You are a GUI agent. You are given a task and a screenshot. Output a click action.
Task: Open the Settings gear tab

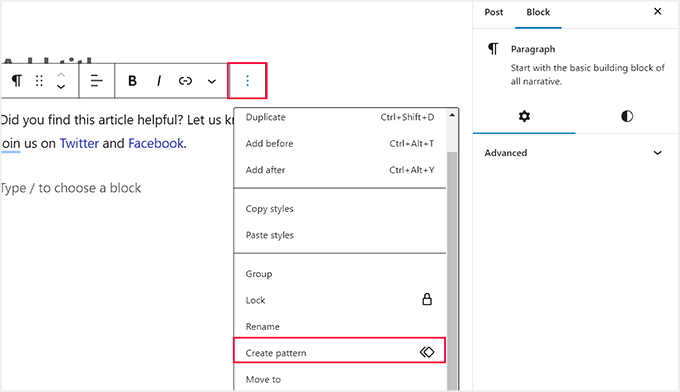524,116
